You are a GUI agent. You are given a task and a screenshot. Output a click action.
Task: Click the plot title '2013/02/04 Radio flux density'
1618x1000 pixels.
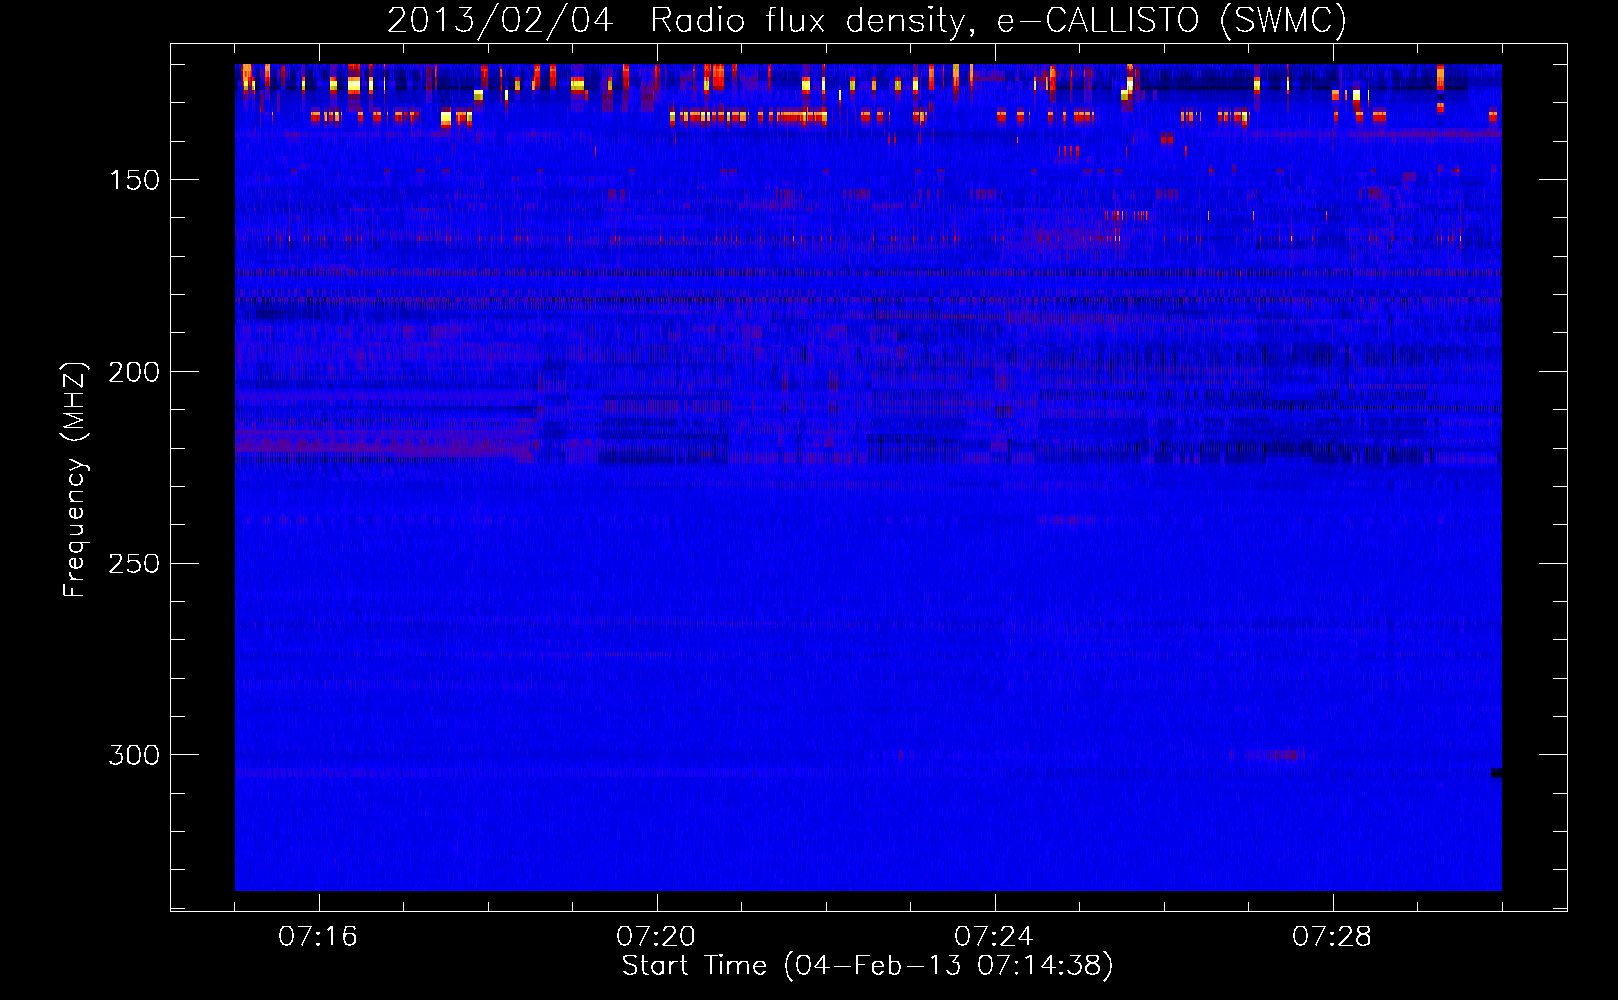pyautogui.click(x=867, y=21)
